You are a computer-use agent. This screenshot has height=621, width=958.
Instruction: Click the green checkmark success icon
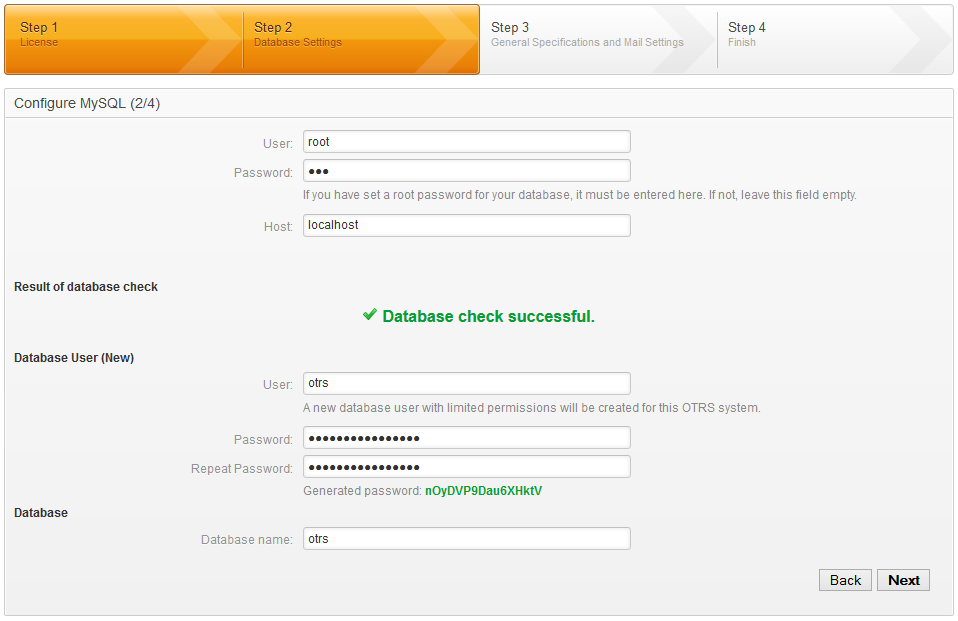(x=369, y=316)
